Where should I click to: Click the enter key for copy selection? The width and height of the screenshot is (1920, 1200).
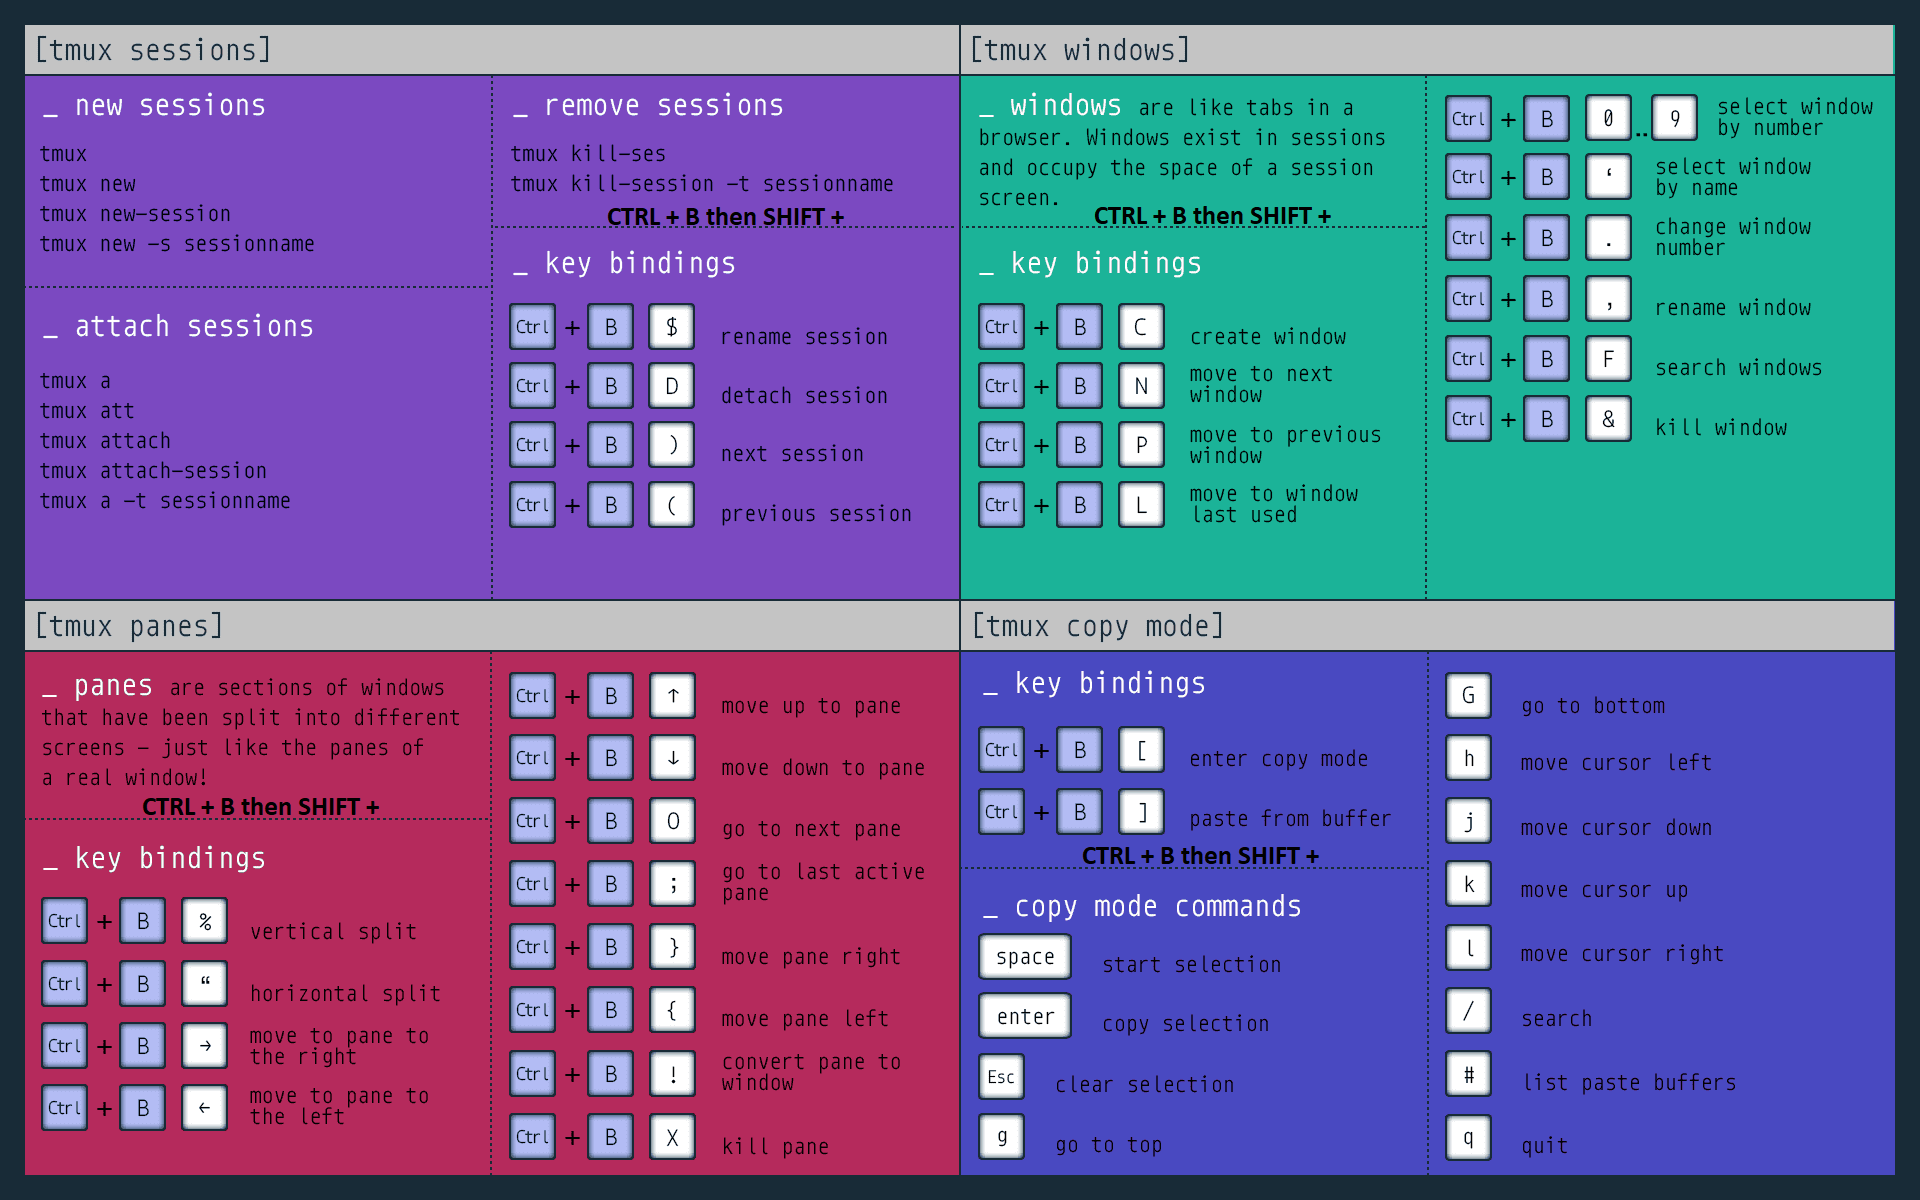click(x=1025, y=1016)
